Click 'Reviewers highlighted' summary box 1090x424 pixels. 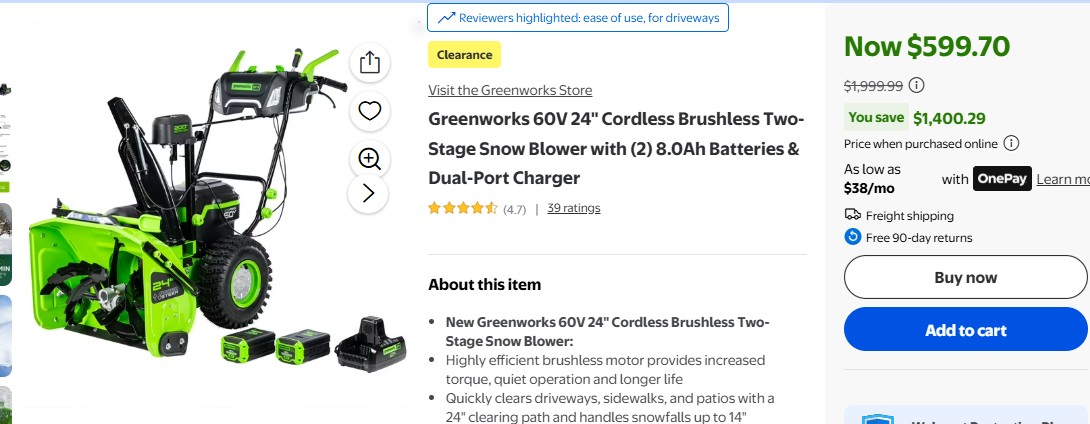(578, 17)
